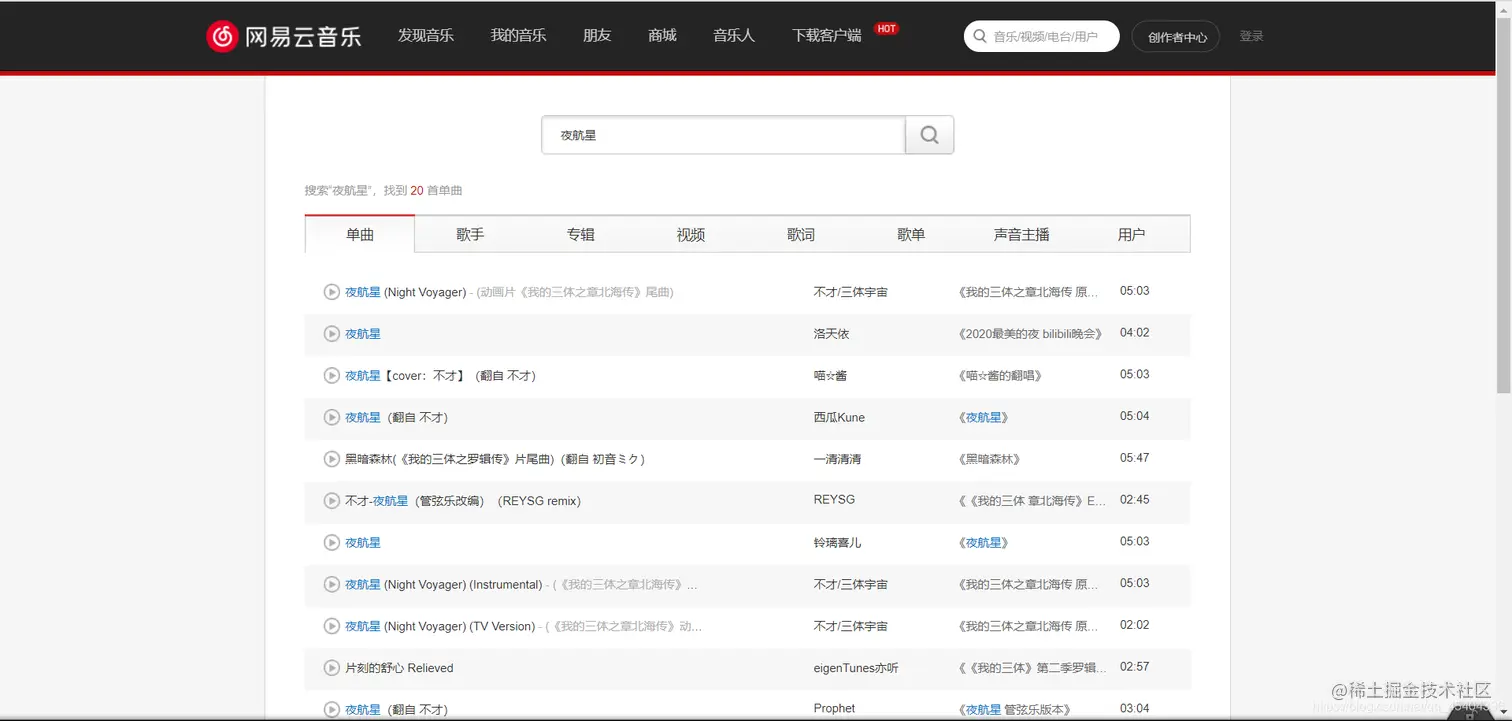Open artist 铃璃喜儿
Image resolution: width=1512 pixels, height=721 pixels.
click(837, 543)
